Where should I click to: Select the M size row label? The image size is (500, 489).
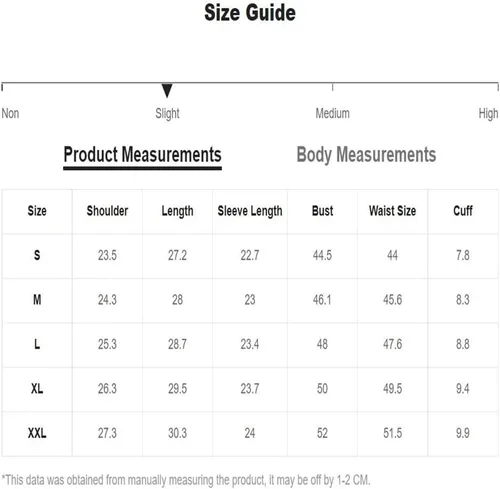(37, 300)
